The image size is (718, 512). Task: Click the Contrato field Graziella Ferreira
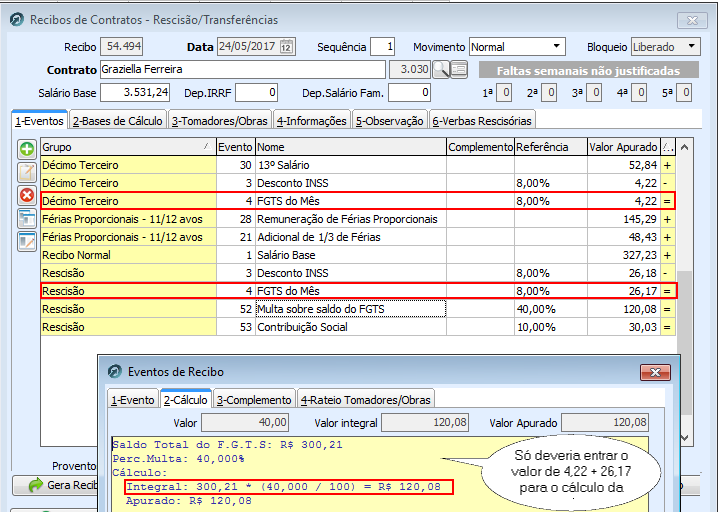[243, 69]
